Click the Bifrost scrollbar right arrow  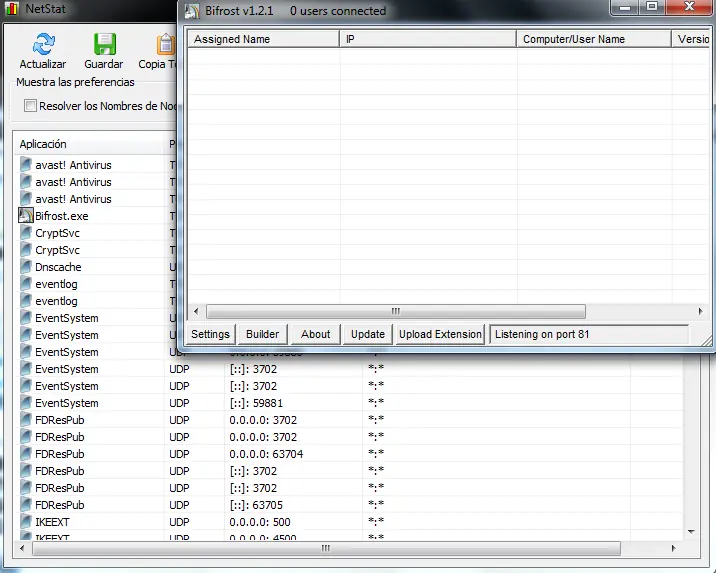[x=700, y=311]
